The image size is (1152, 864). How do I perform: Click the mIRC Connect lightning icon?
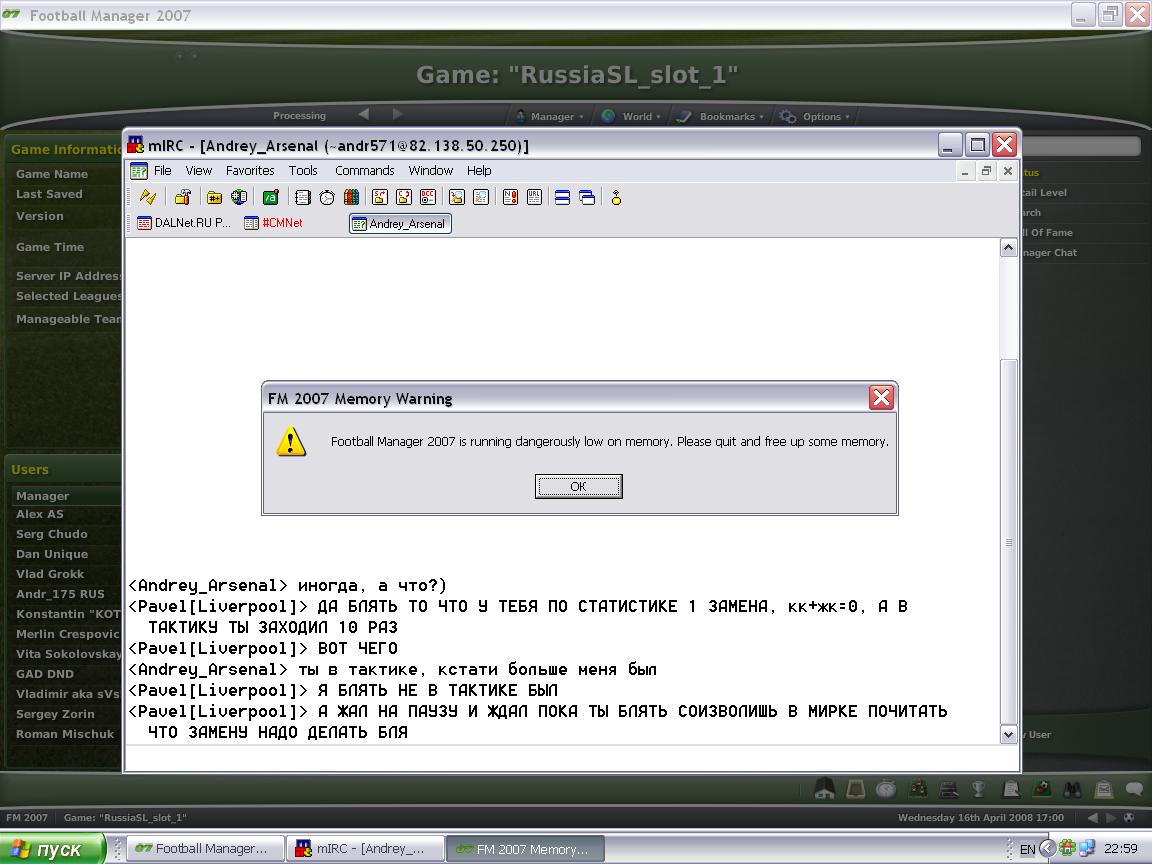(148, 198)
